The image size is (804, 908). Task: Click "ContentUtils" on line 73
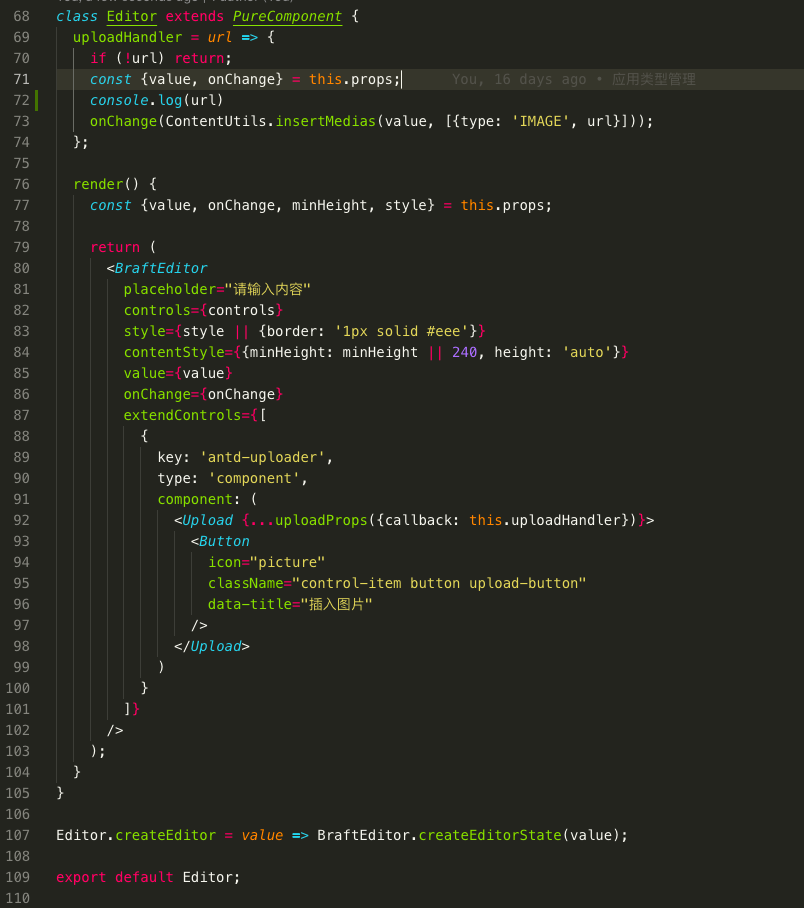coord(215,121)
